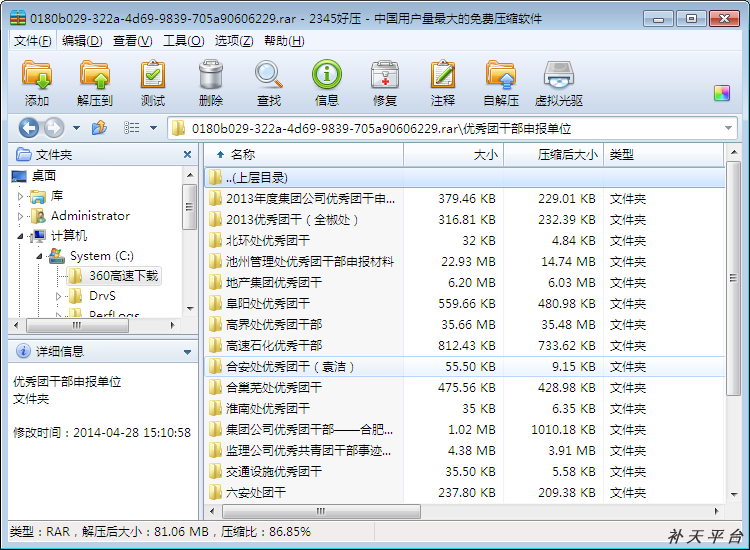The width and height of the screenshot is (750, 550).
Task: Open the 查找 (Find) magnifier tool
Action: pyautogui.click(x=269, y=83)
